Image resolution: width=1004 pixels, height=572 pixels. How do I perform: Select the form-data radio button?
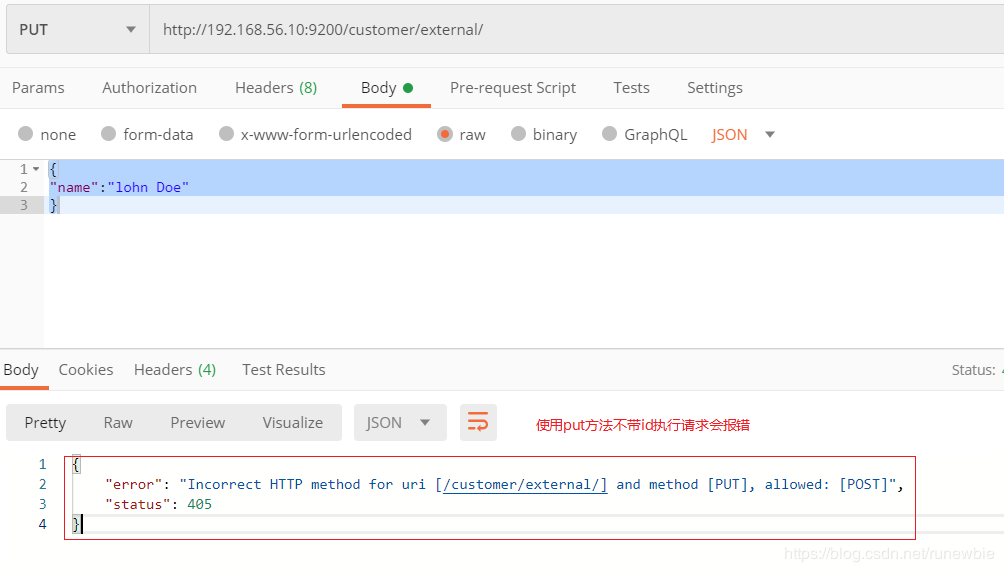[x=108, y=134]
